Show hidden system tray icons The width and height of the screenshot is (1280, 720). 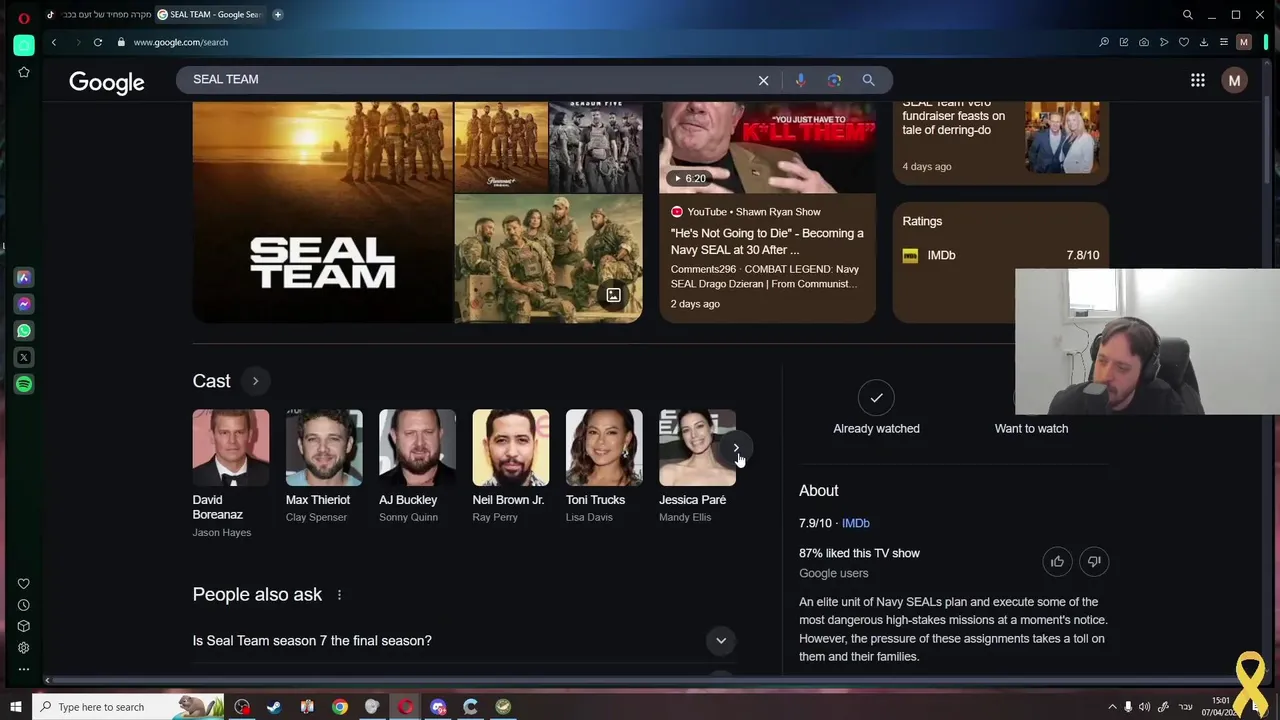click(1111, 707)
